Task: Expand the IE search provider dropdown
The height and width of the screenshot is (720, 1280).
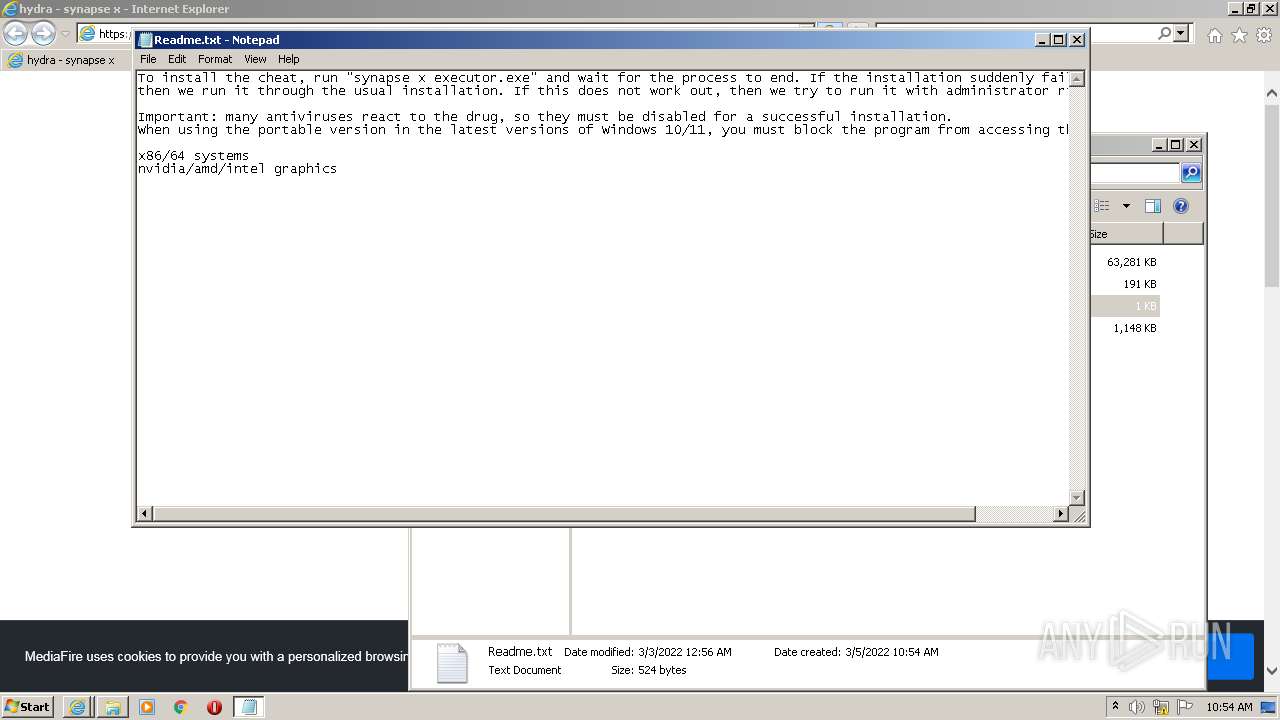Action: click(x=1181, y=34)
